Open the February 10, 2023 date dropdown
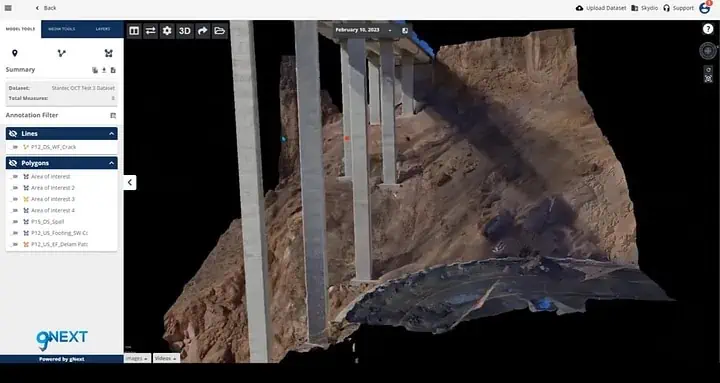This screenshot has width=720, height=383. coord(364,30)
